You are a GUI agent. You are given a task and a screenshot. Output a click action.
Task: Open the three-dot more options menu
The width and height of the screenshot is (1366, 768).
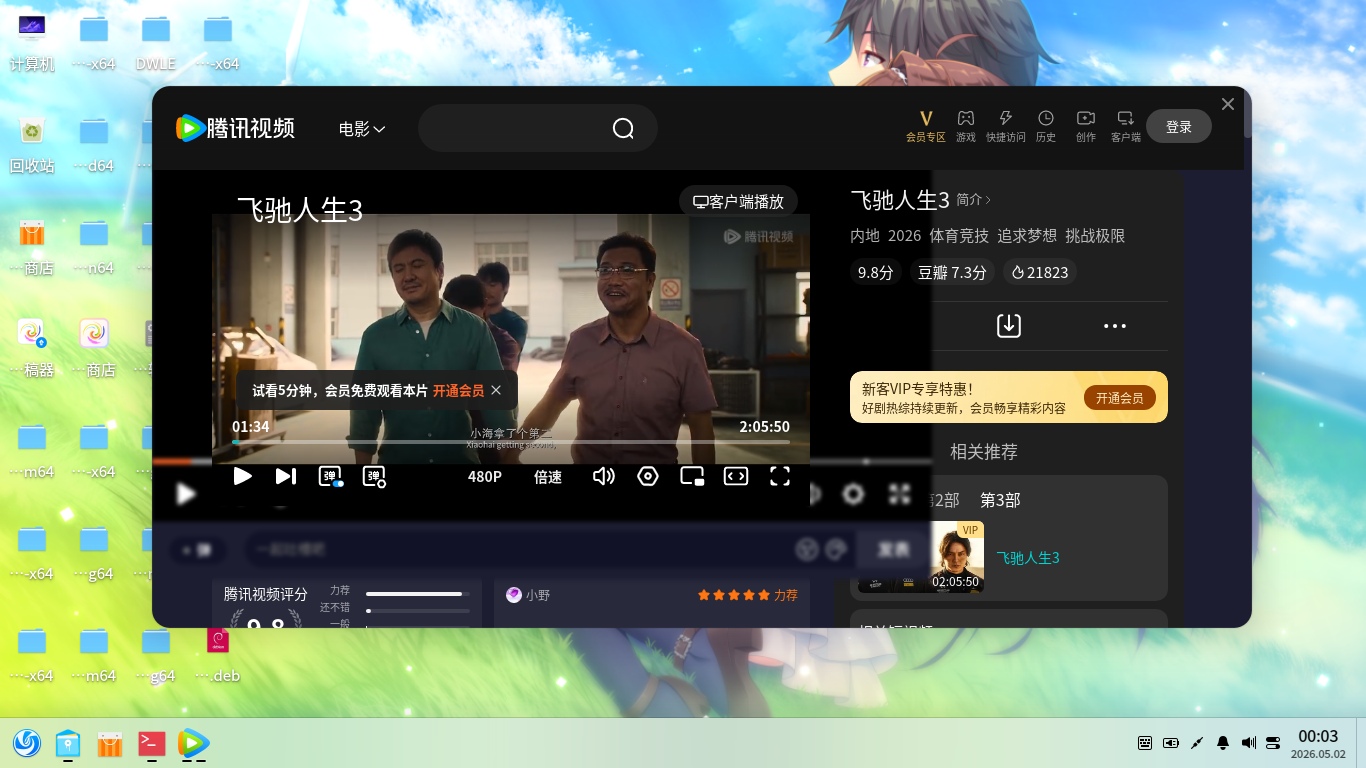pos(1115,326)
